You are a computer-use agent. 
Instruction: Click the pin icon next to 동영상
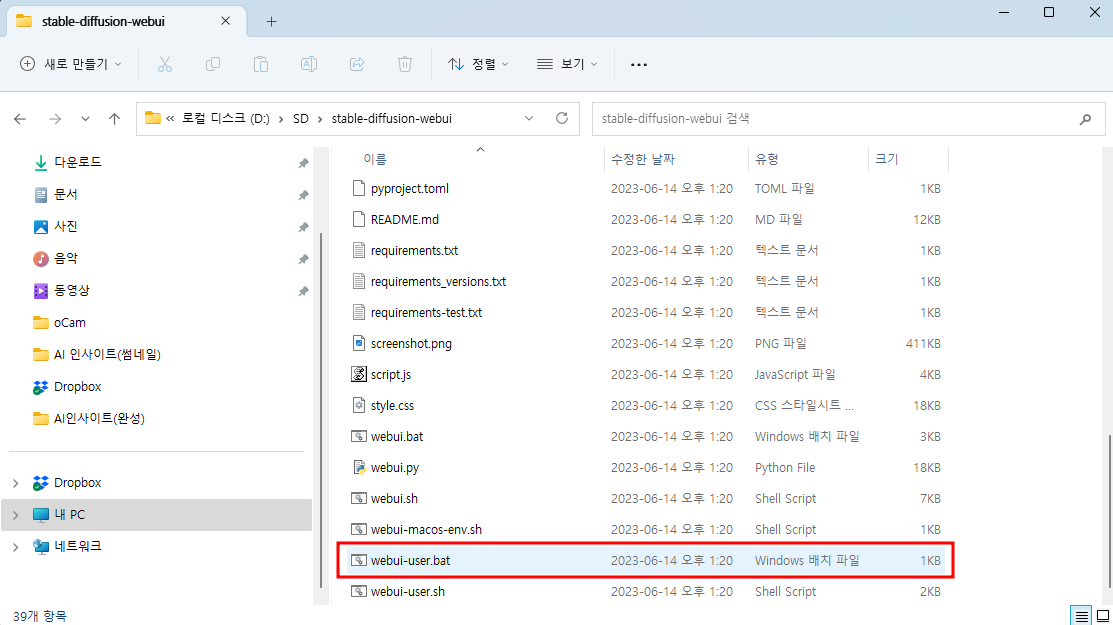click(303, 291)
